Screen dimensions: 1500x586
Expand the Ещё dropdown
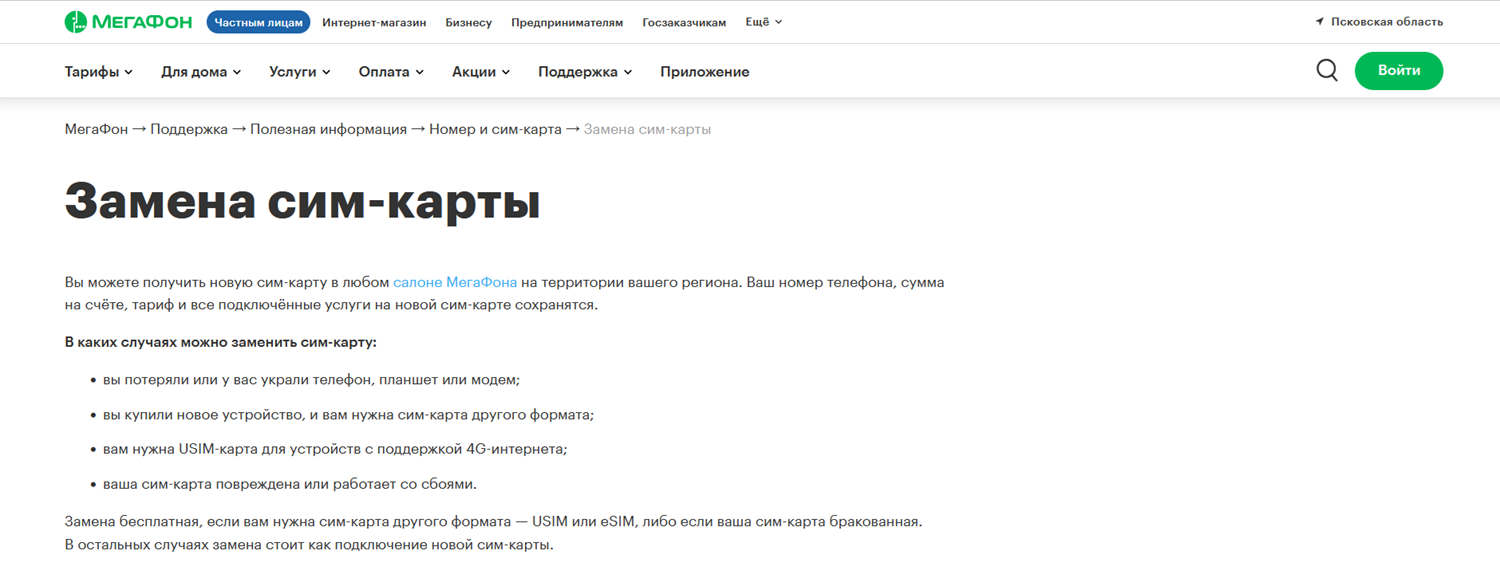[764, 22]
